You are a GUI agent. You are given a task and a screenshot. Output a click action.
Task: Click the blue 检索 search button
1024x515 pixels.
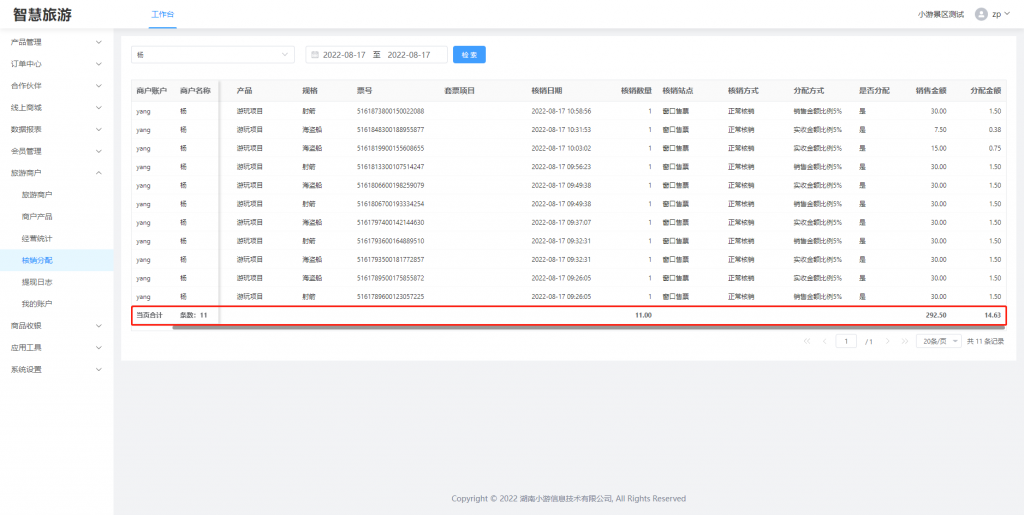469,54
